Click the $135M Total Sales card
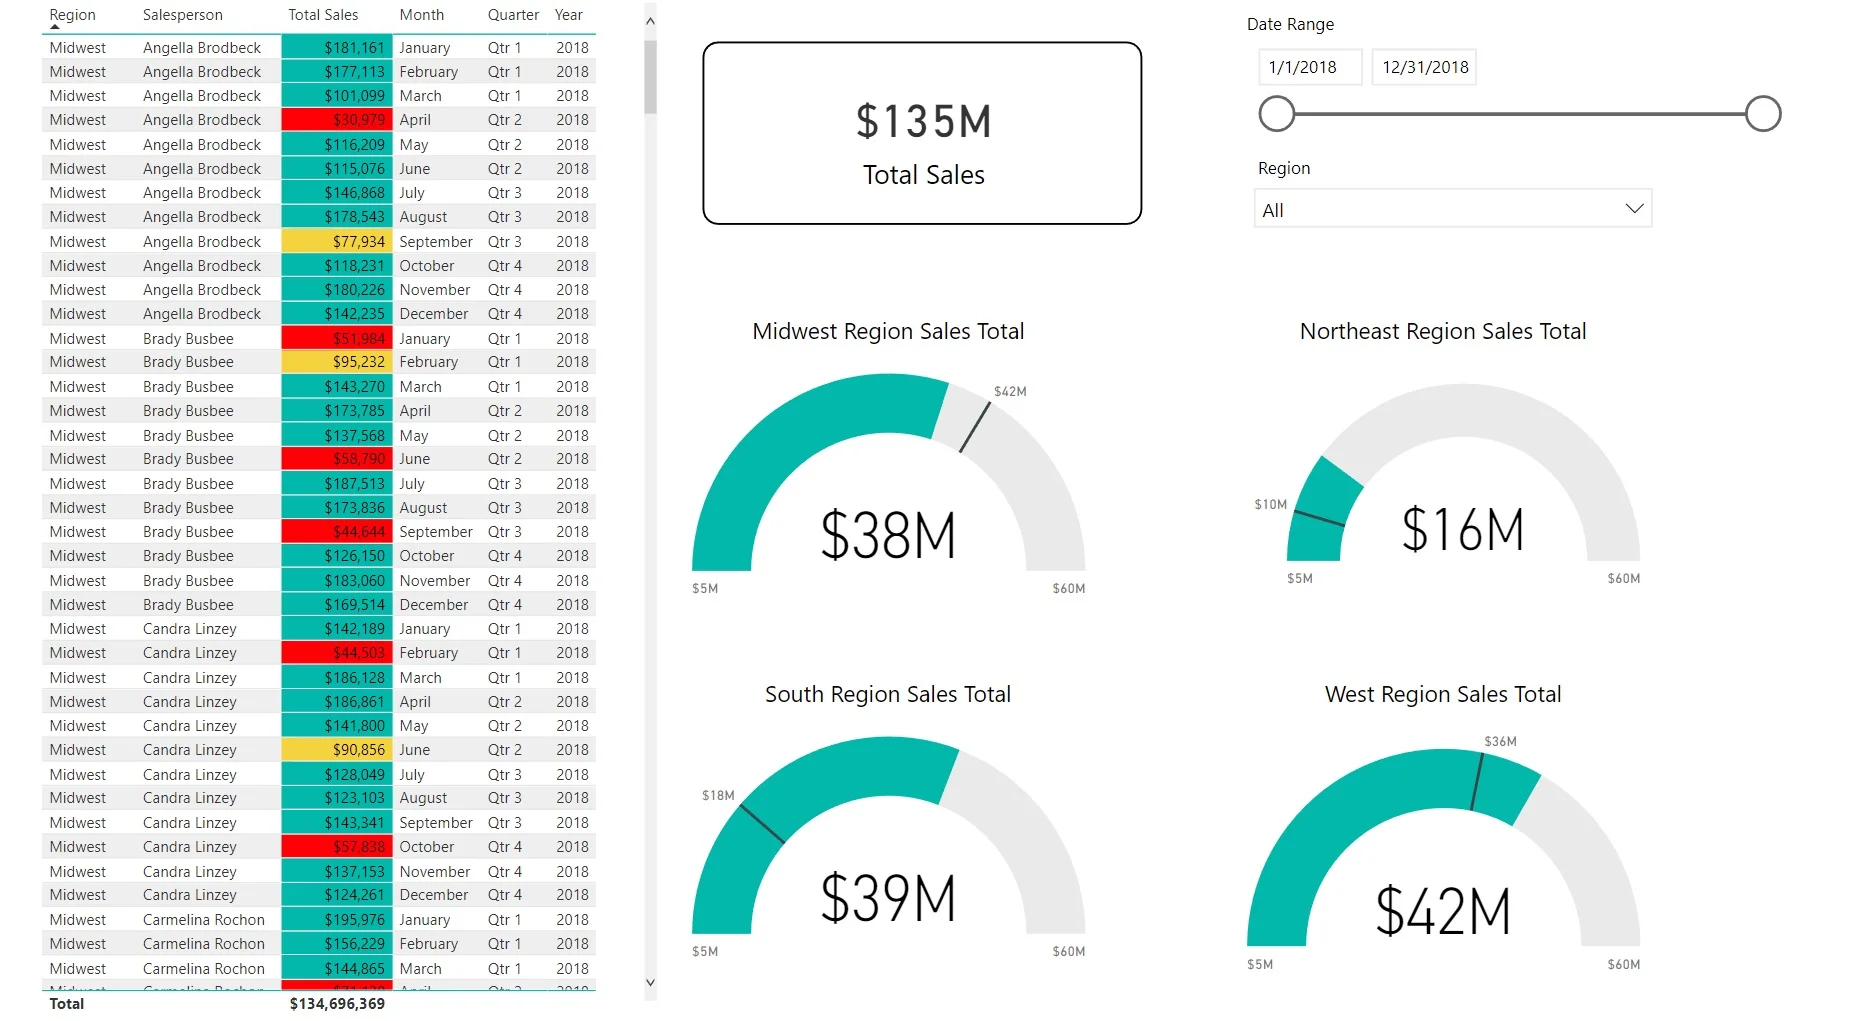This screenshot has height=1021, width=1861. (x=922, y=133)
